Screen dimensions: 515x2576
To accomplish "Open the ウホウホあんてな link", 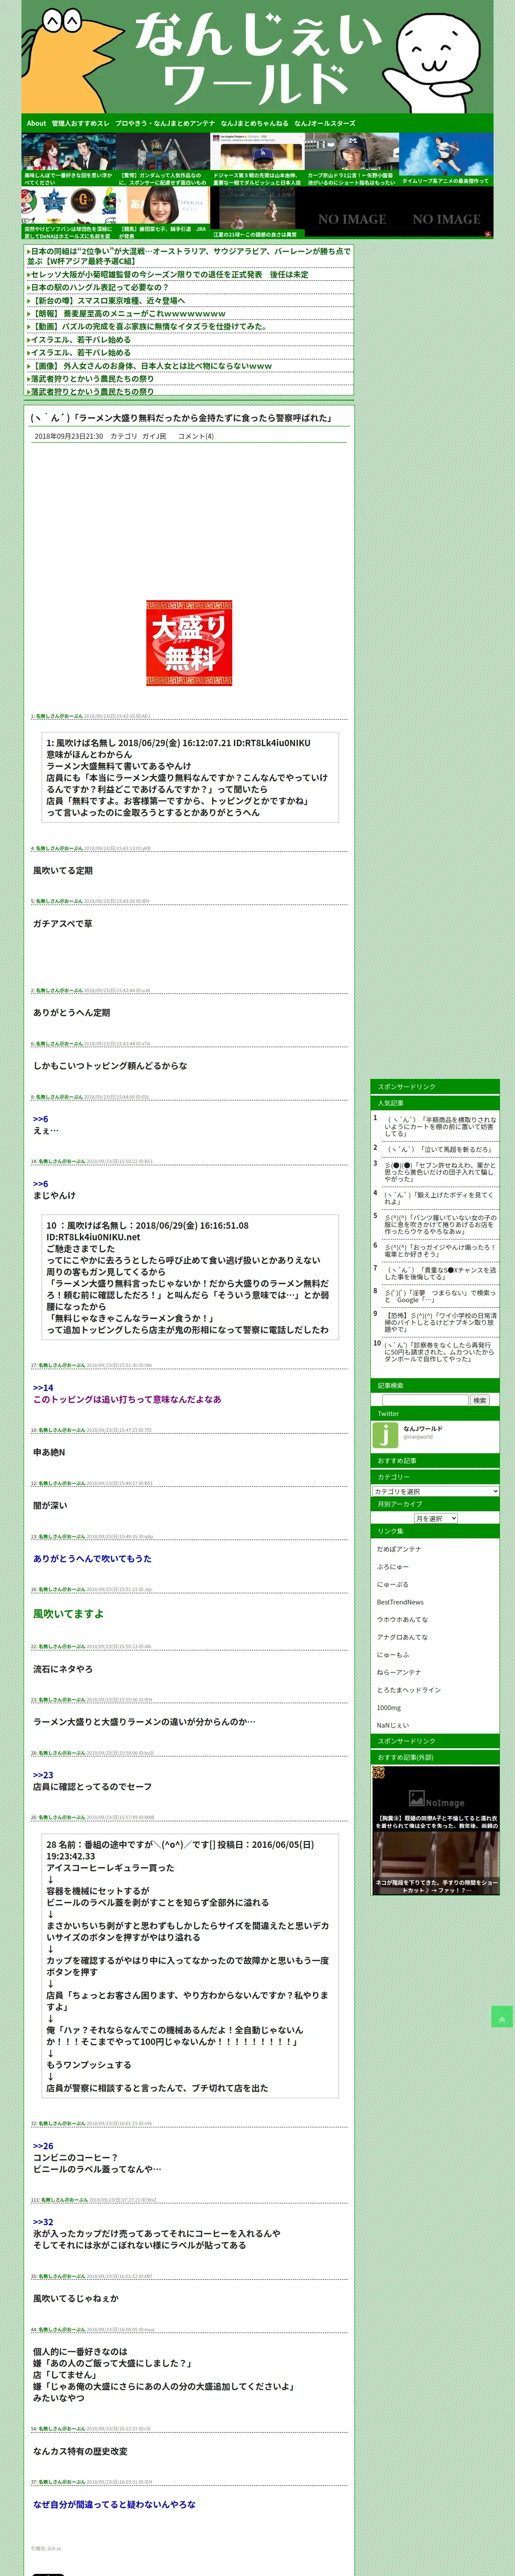I will point(402,1620).
